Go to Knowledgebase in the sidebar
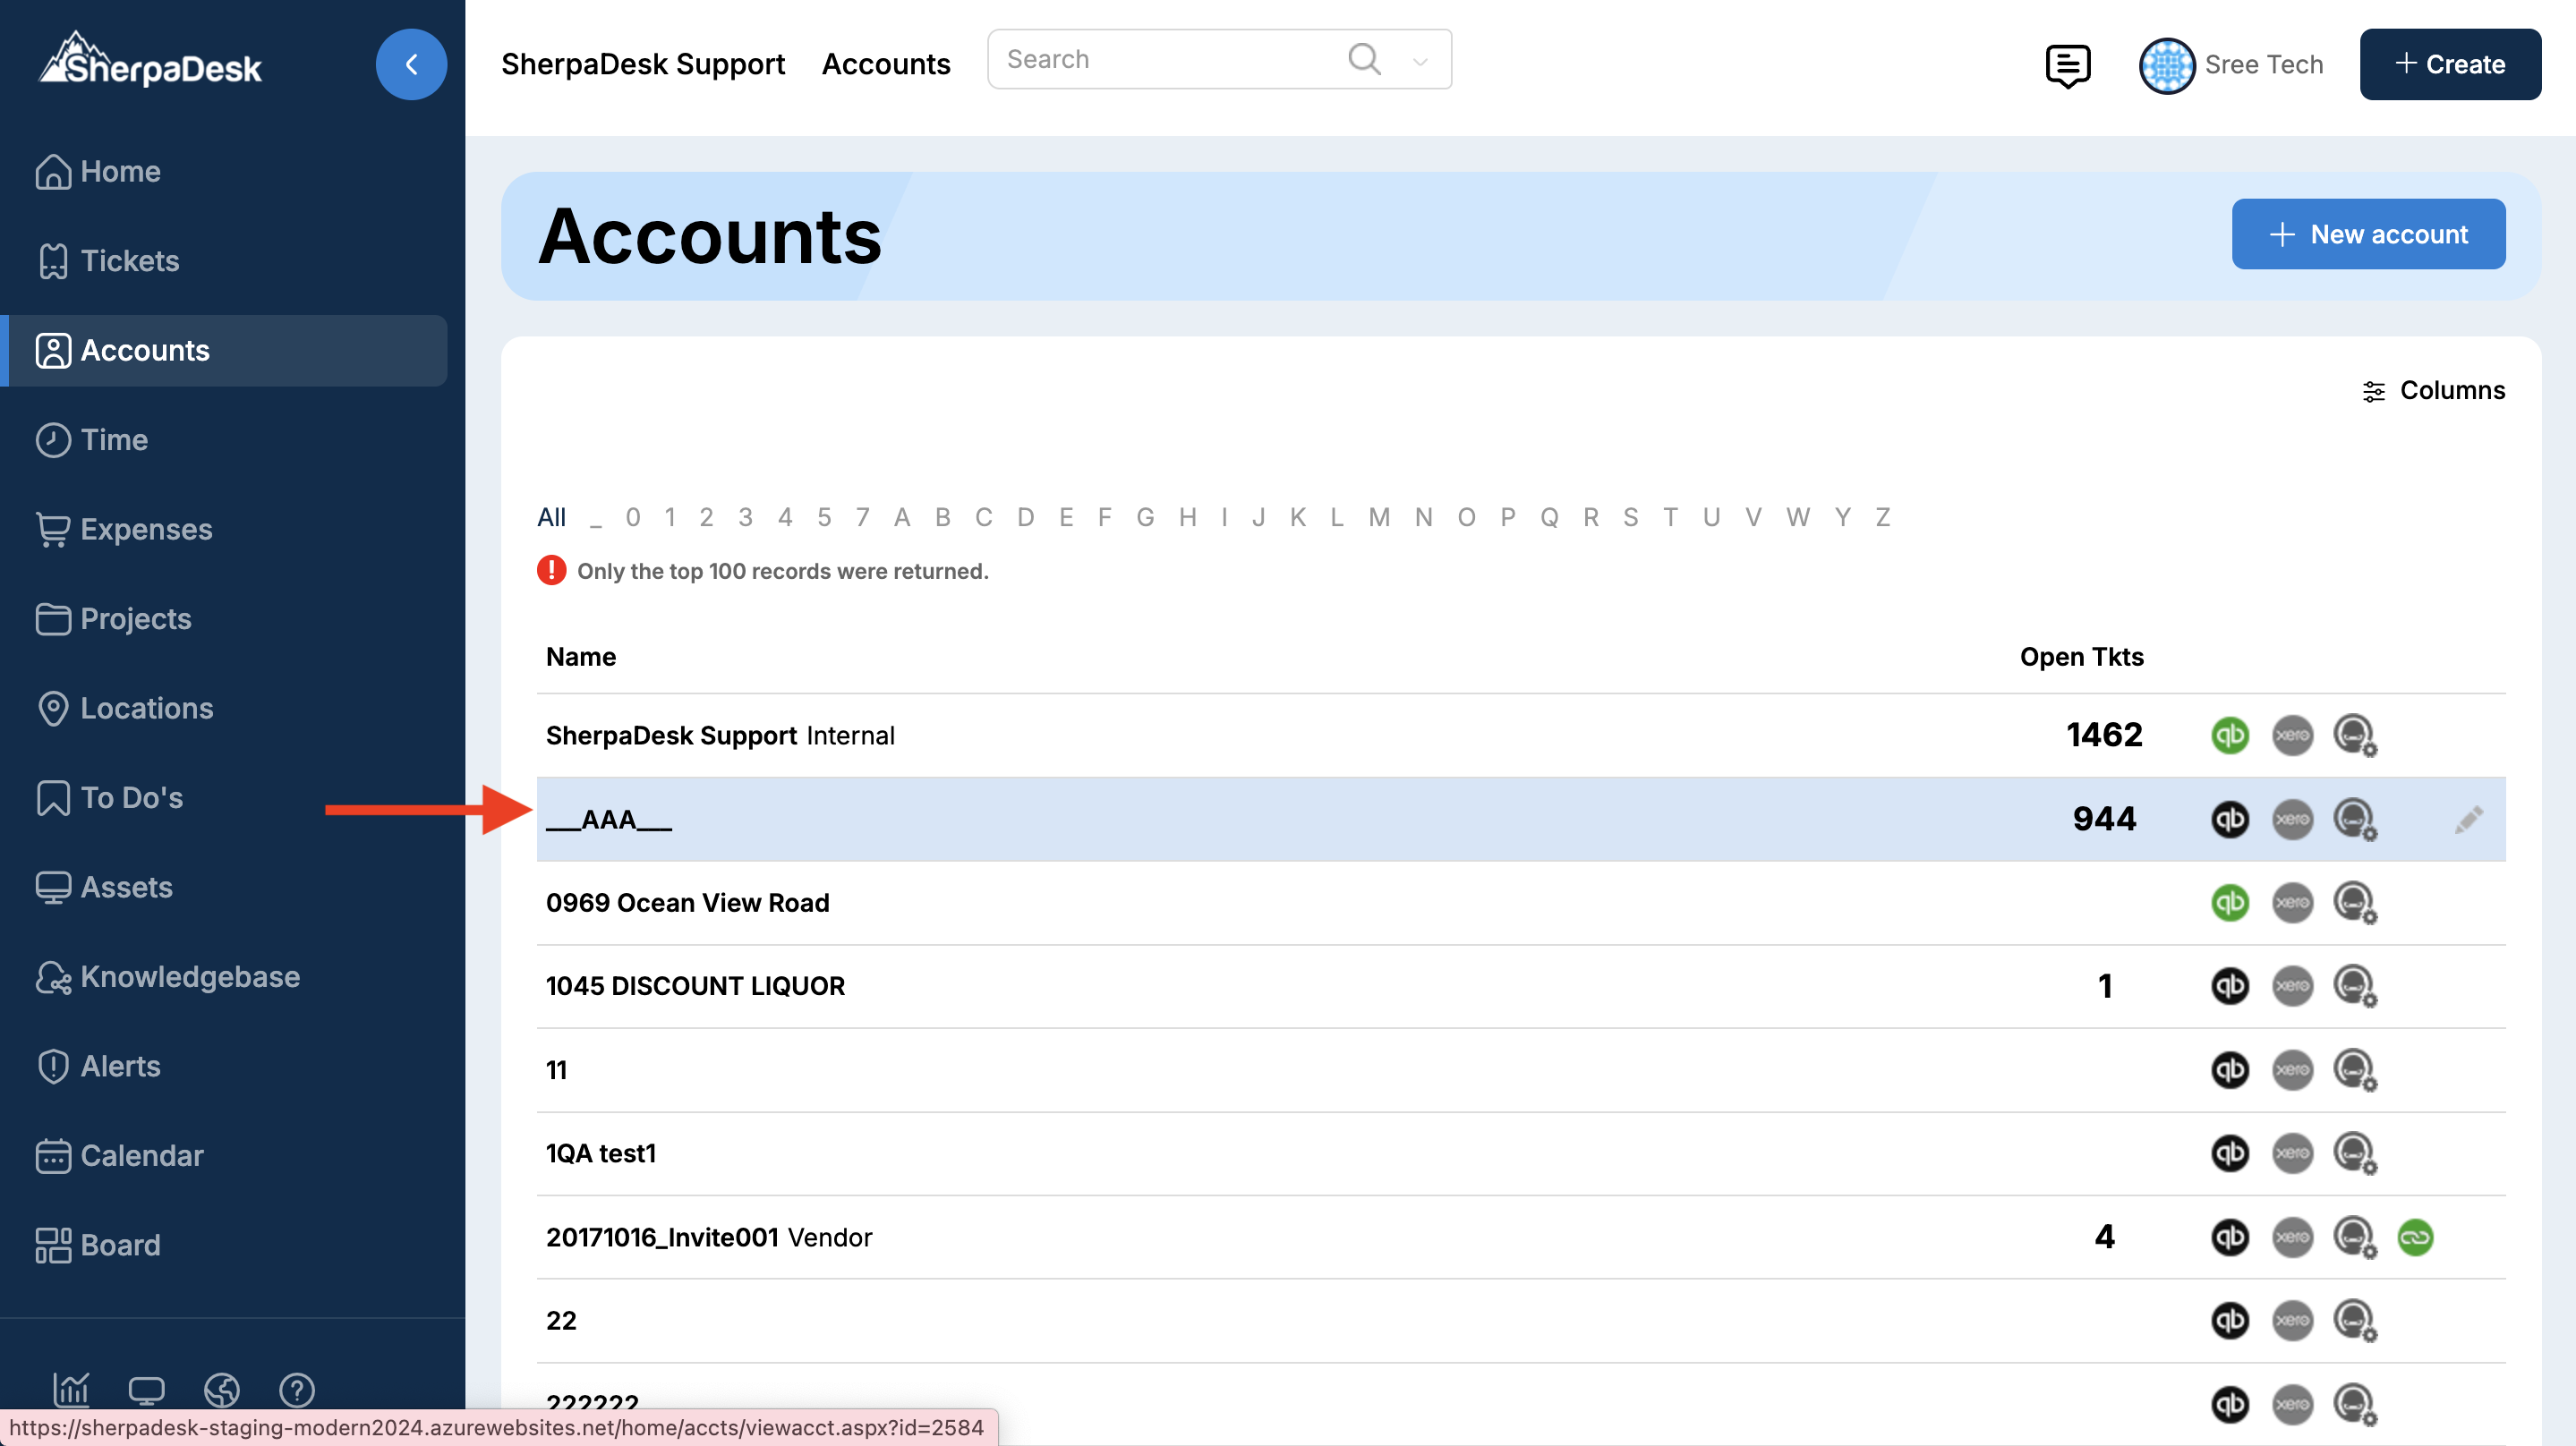This screenshot has height=1446, width=2576. (189, 976)
